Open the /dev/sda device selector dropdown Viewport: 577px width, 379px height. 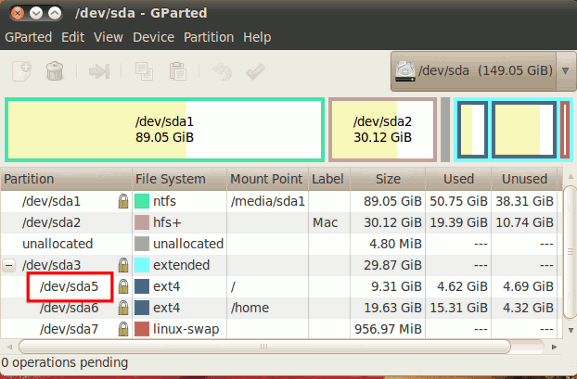tap(483, 71)
